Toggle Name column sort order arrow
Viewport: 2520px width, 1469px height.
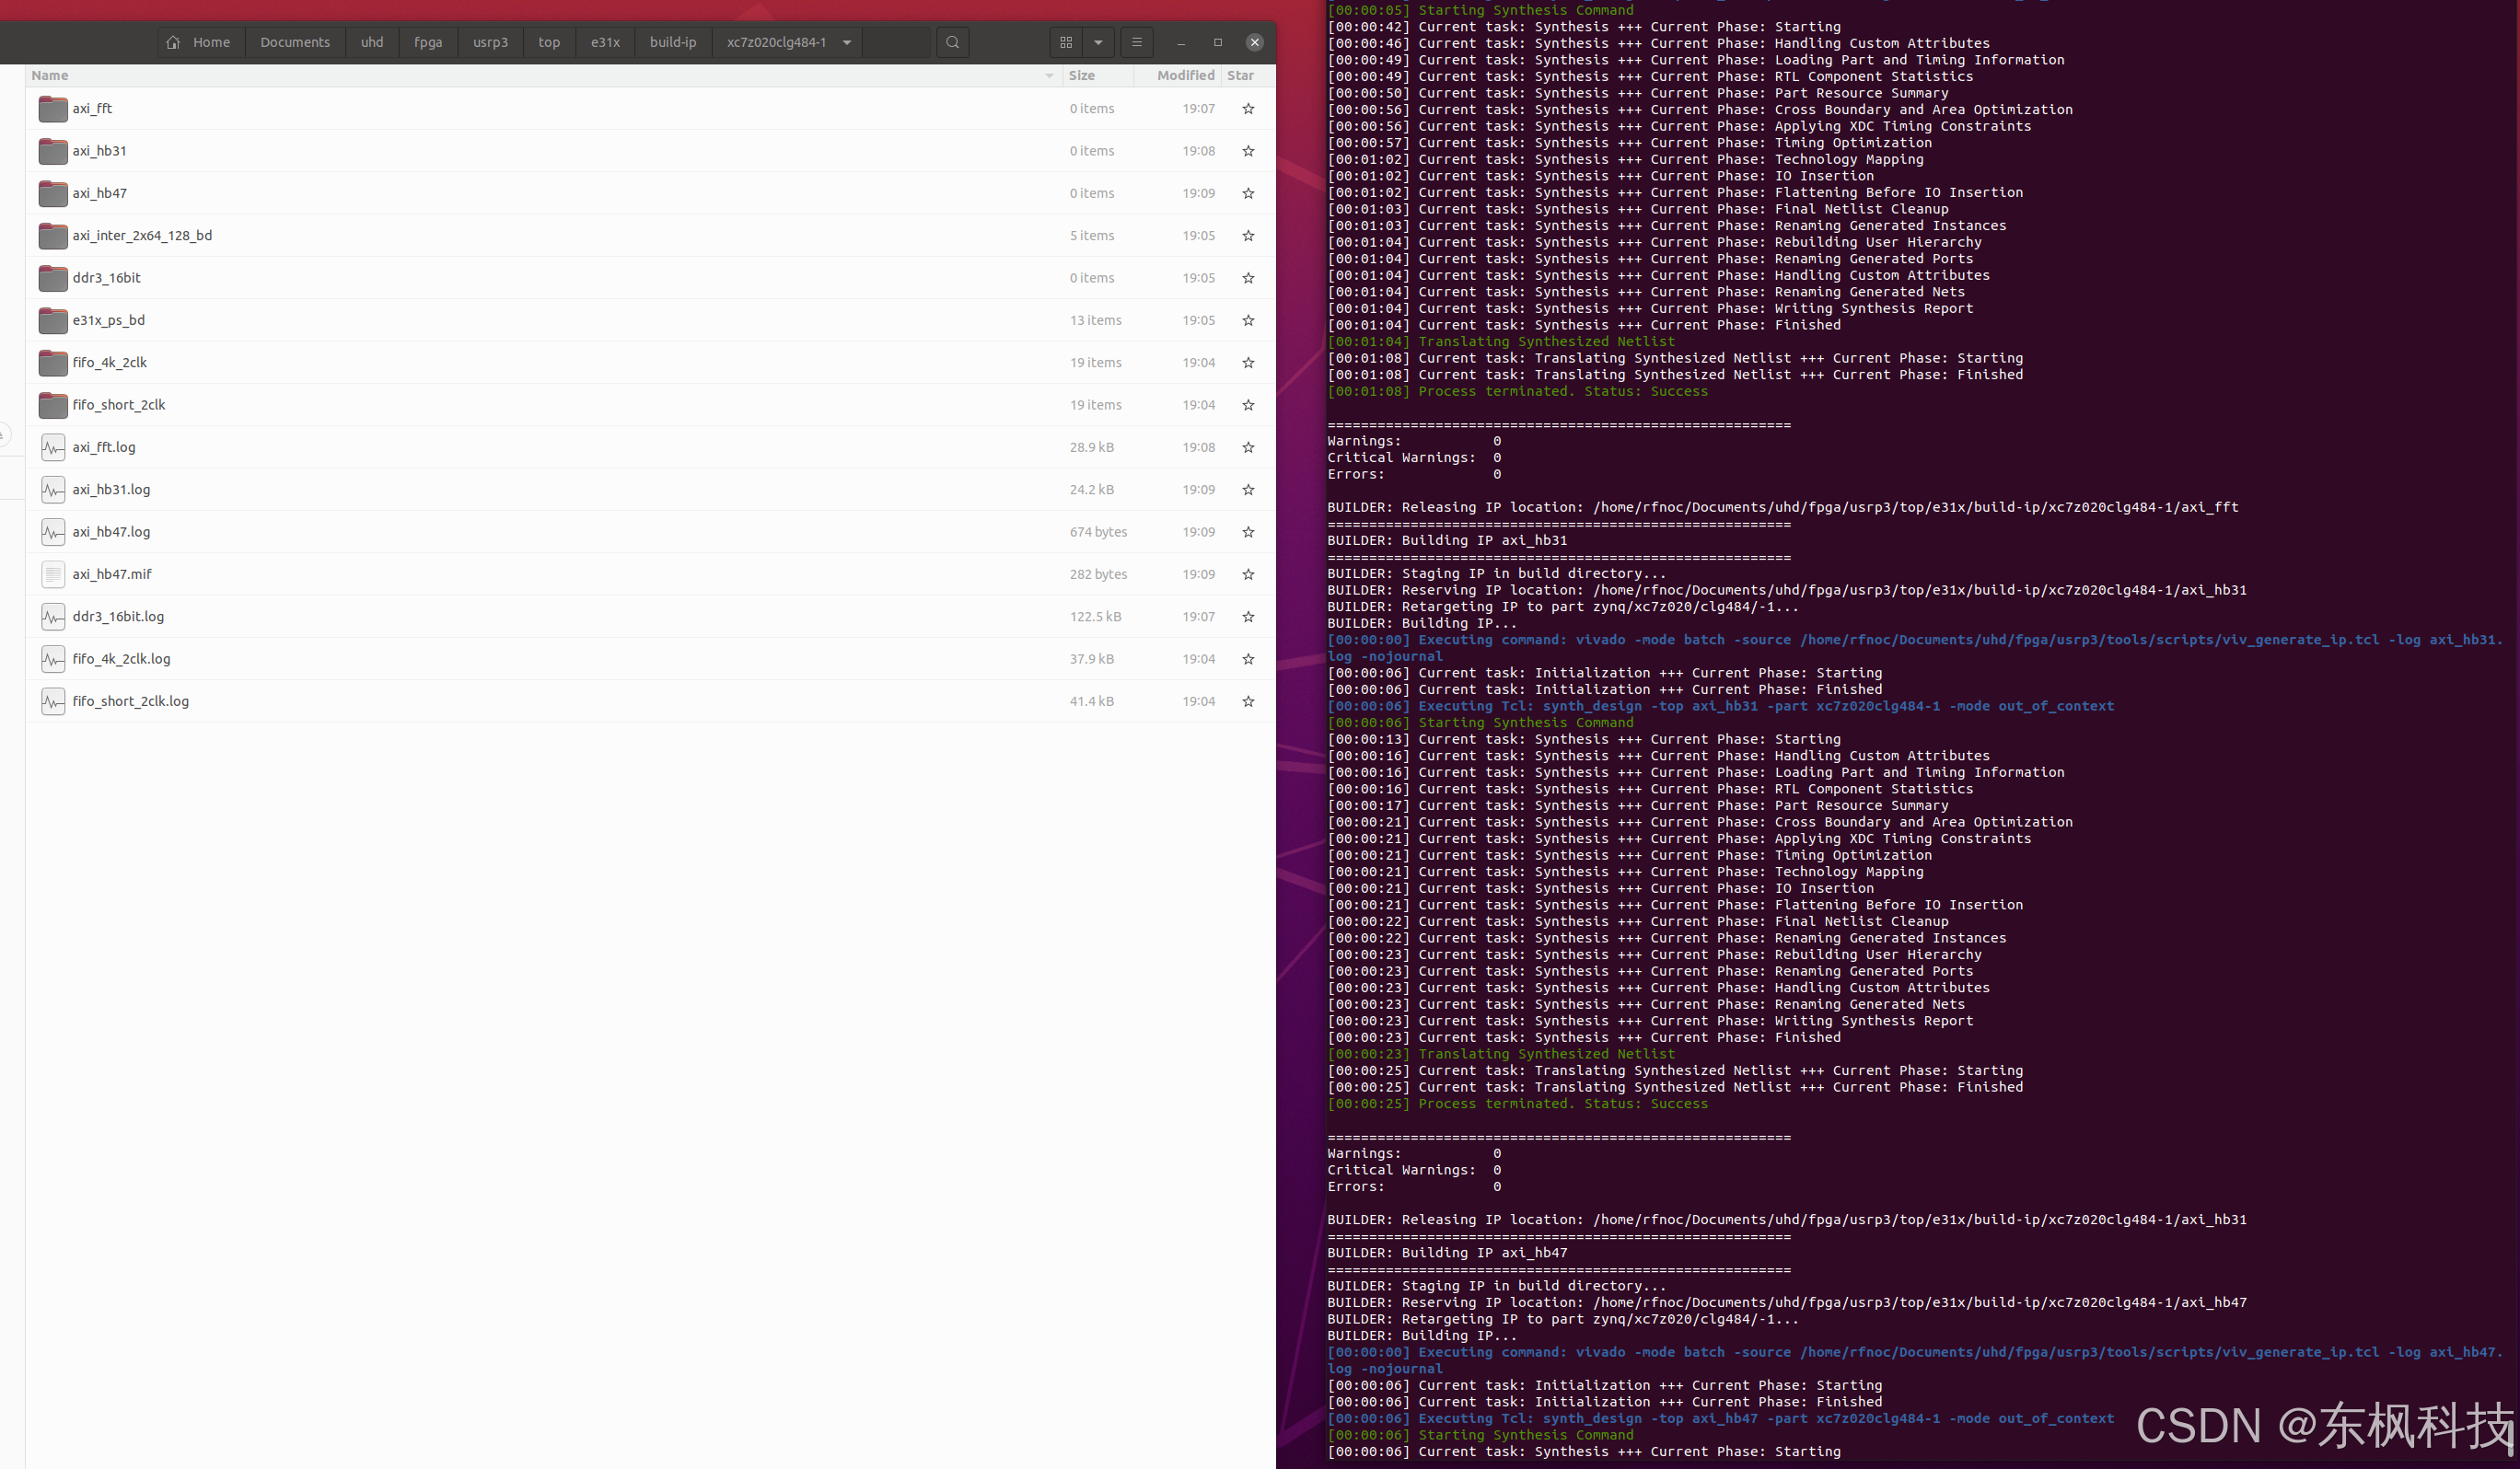tap(1049, 76)
